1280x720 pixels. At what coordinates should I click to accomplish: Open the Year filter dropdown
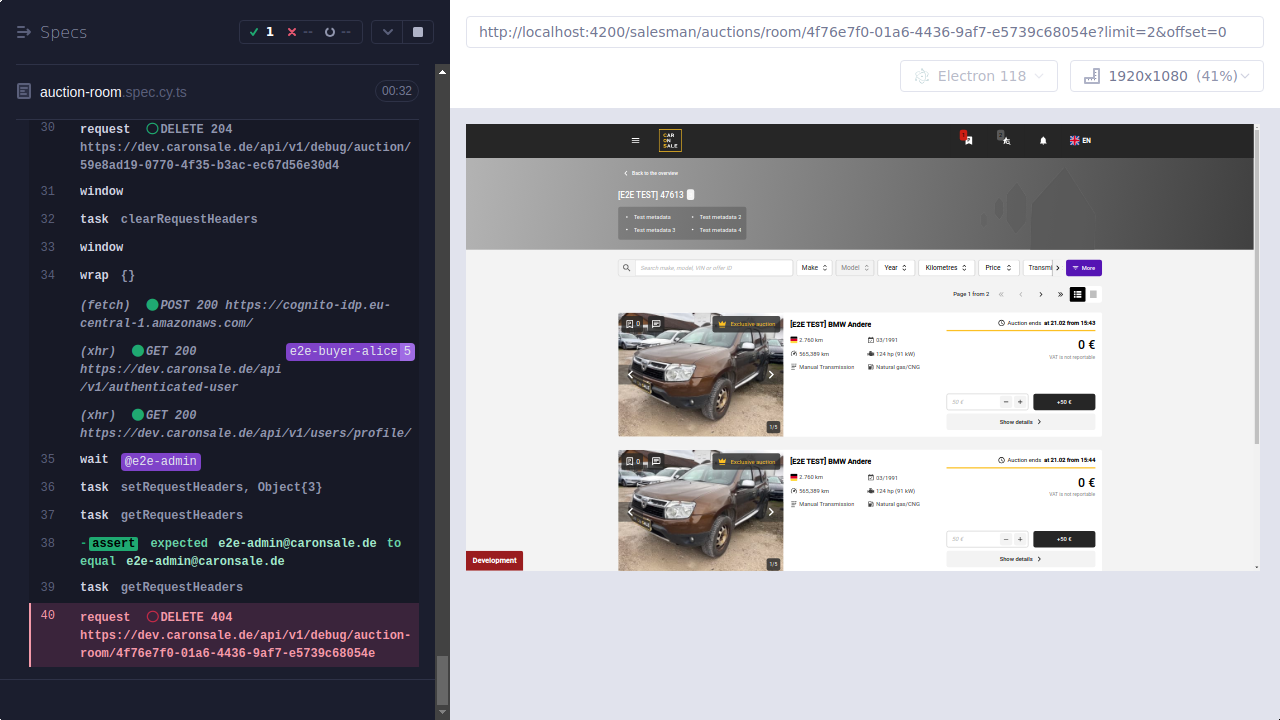coord(896,267)
